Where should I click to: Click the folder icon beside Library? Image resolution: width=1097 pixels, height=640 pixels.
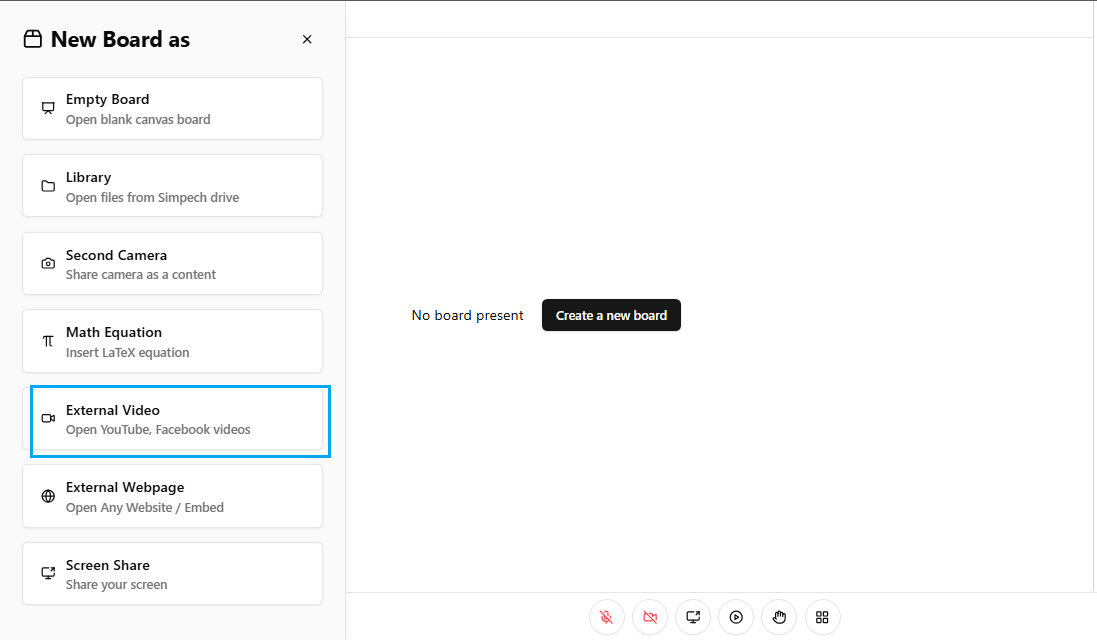pyautogui.click(x=48, y=186)
